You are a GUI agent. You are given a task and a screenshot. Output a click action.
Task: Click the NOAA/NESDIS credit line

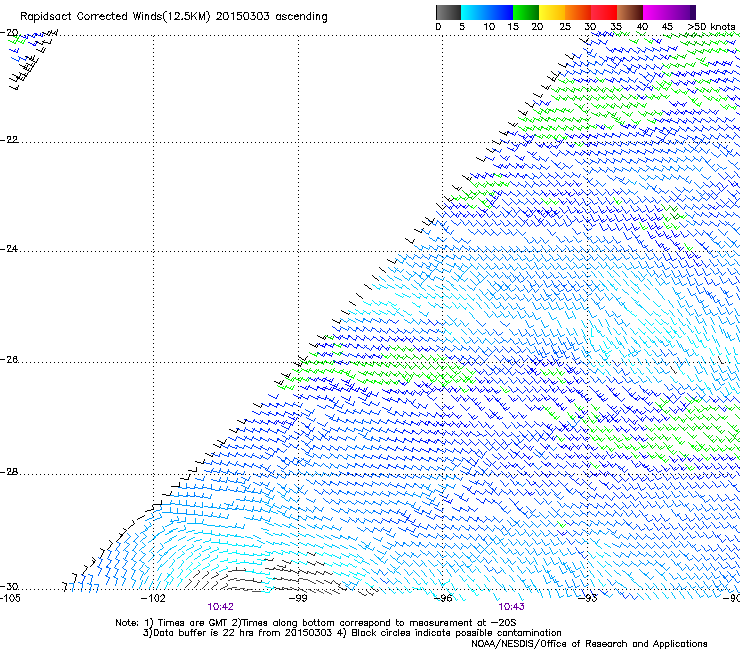pyautogui.click(x=589, y=644)
